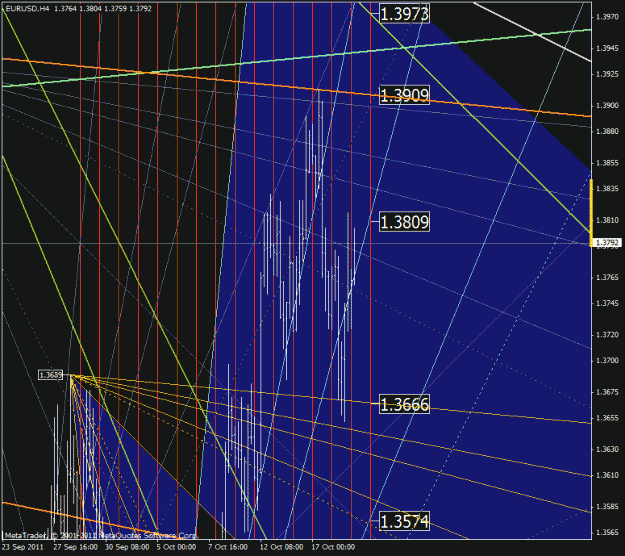The image size is (625, 556).
Task: Click 1.3855 on the price scale
Action: click(607, 163)
